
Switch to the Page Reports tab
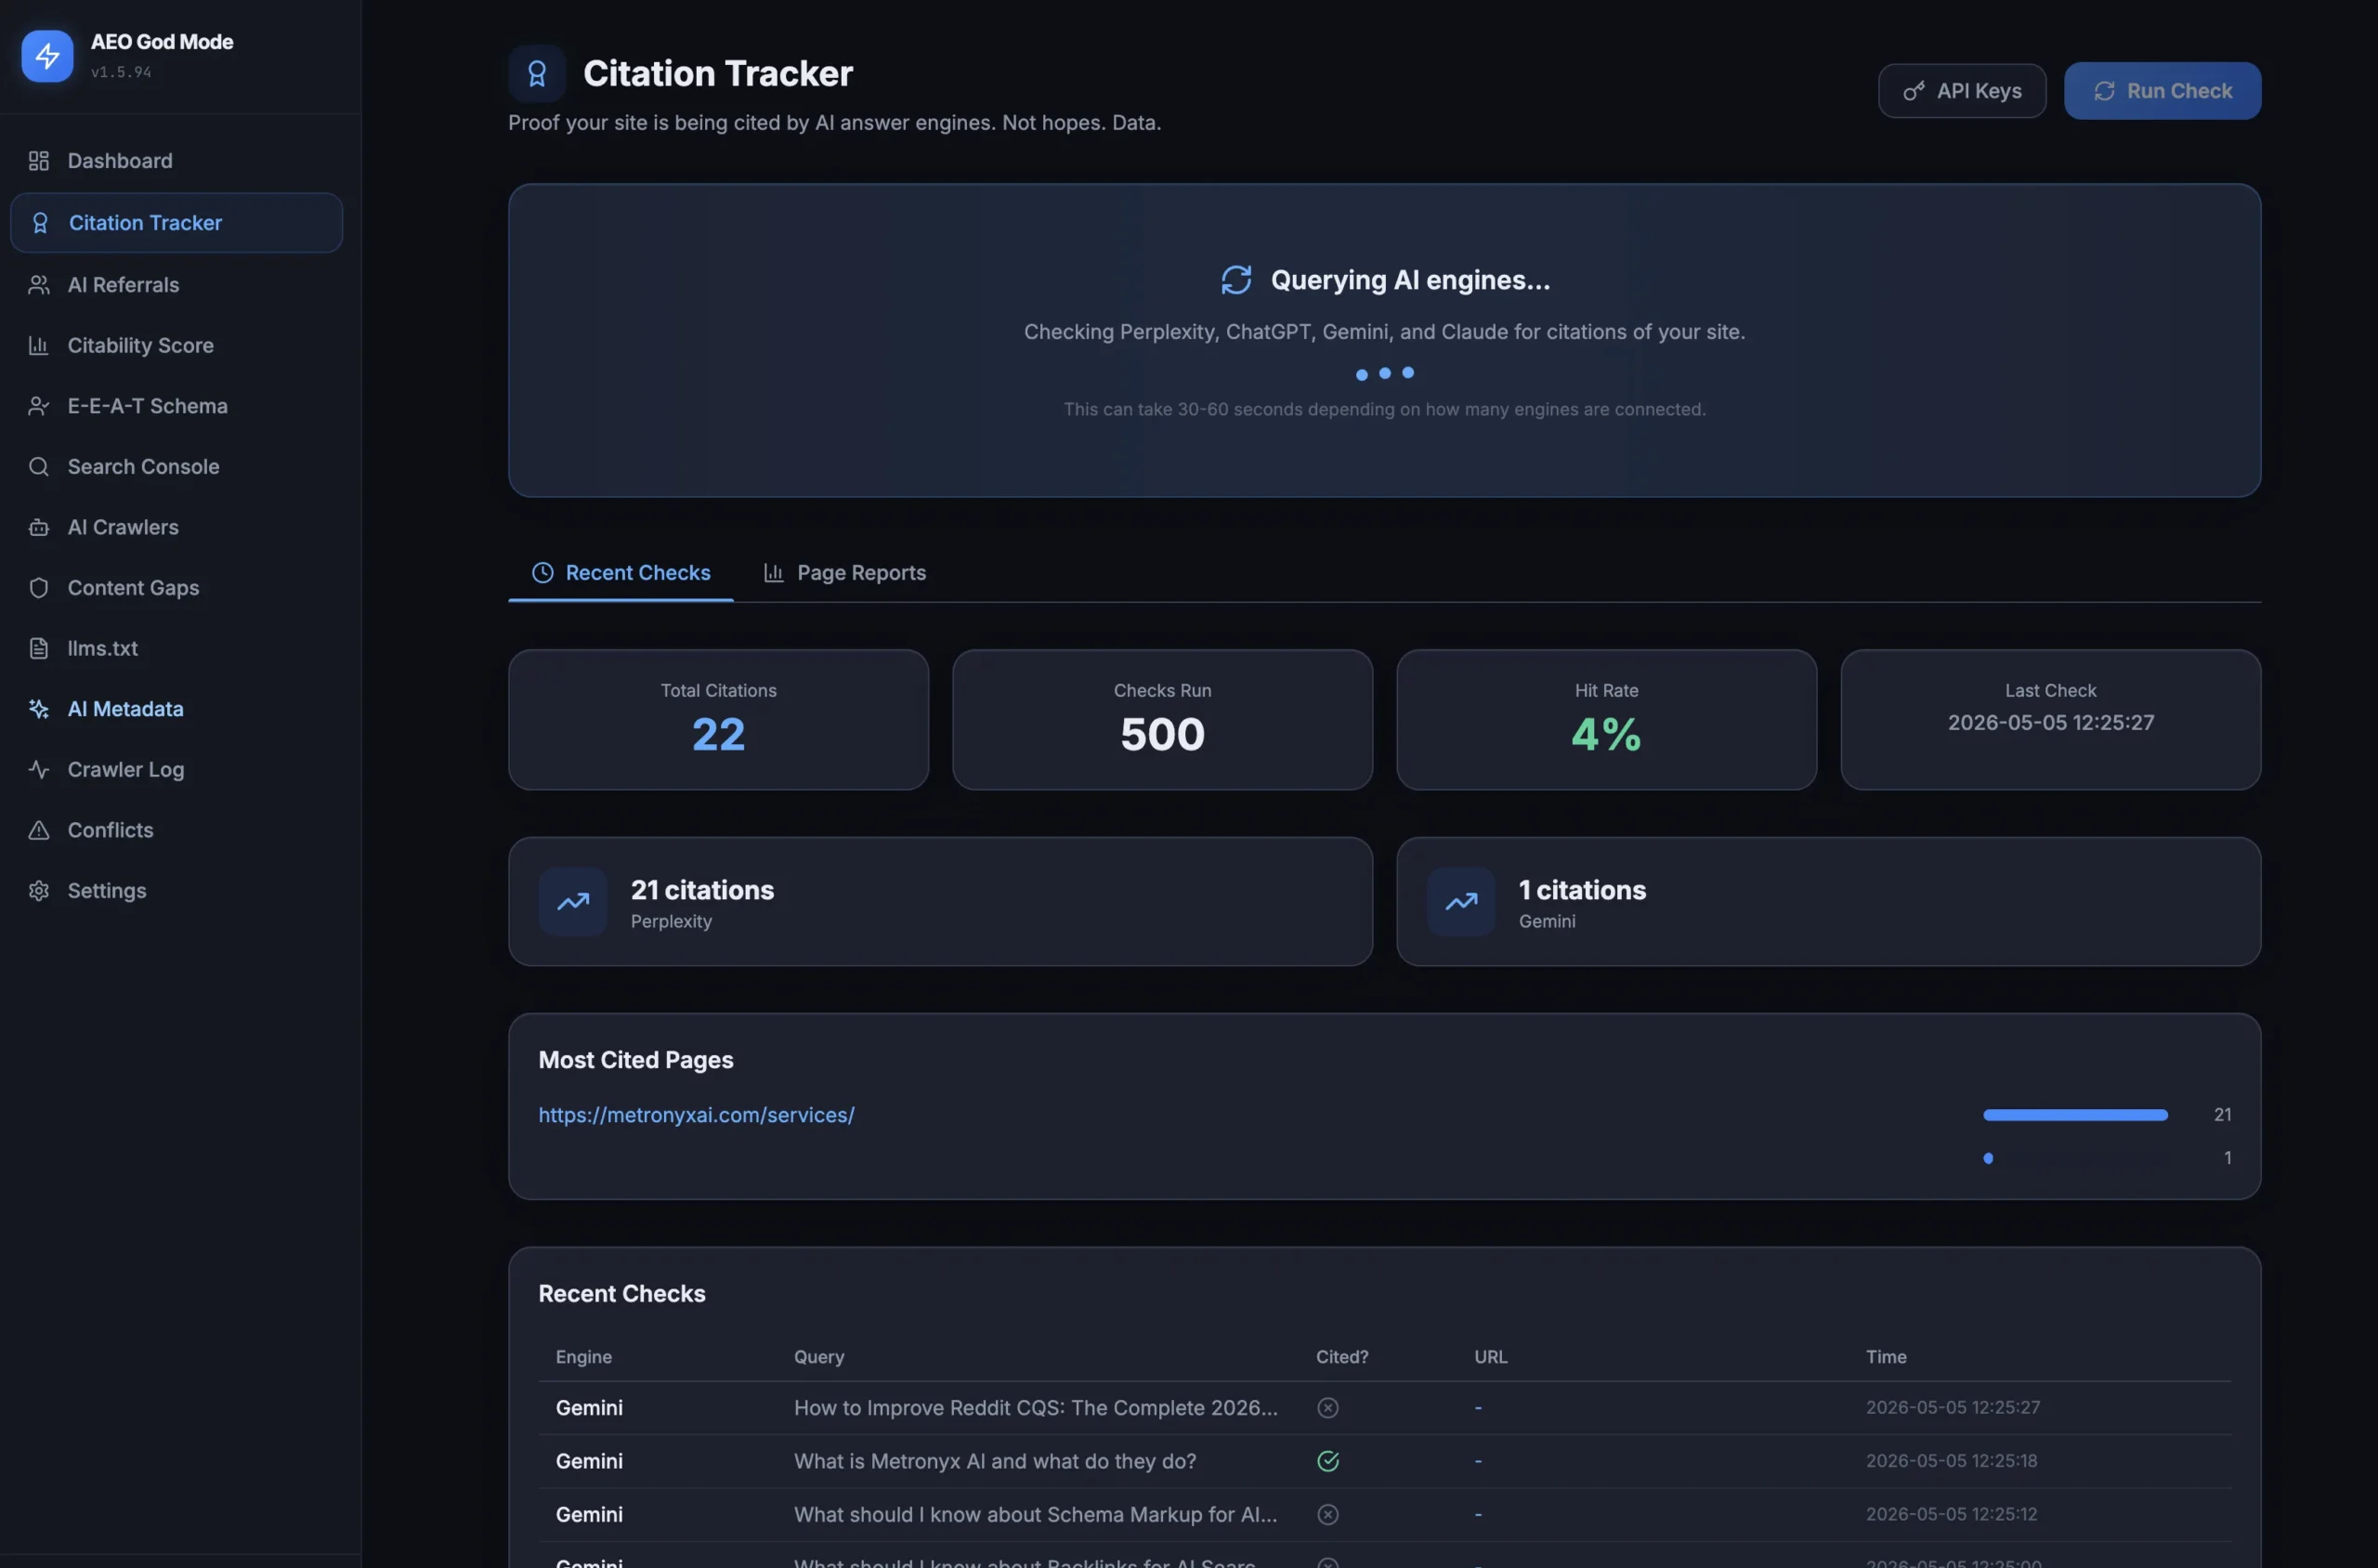click(x=845, y=573)
